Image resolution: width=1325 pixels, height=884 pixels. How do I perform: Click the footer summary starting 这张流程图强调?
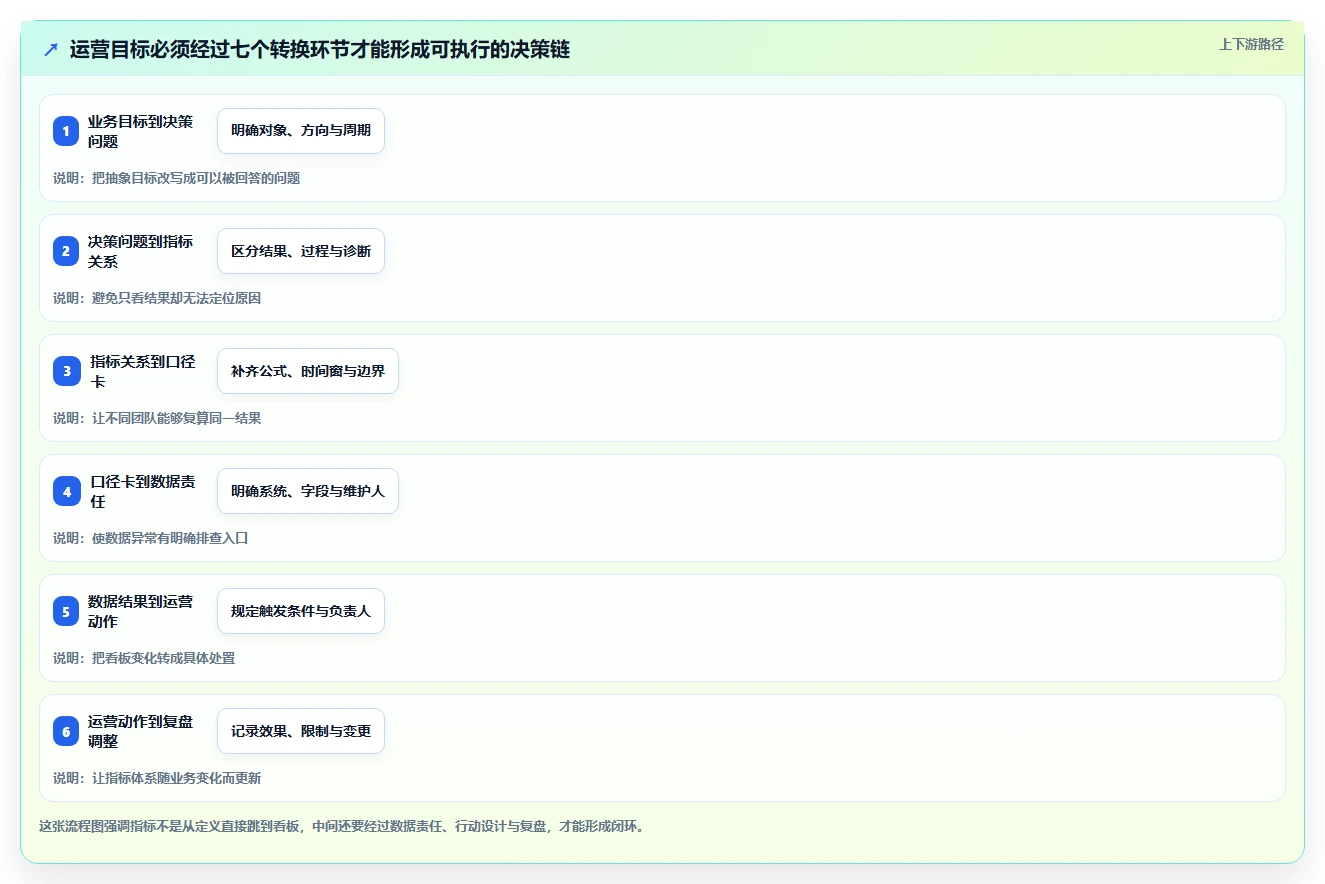click(343, 826)
